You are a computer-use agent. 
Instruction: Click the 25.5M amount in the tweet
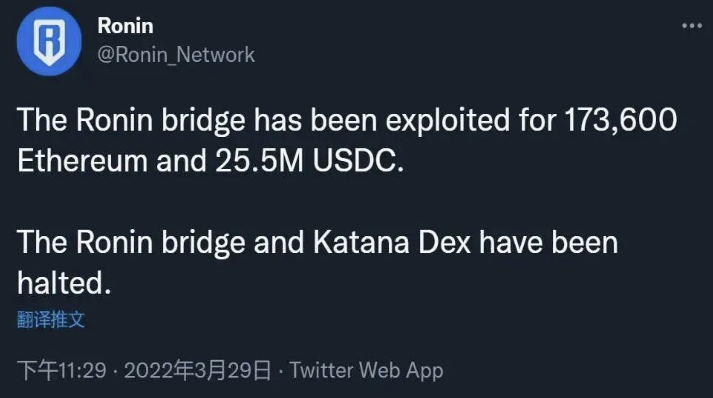pos(259,161)
